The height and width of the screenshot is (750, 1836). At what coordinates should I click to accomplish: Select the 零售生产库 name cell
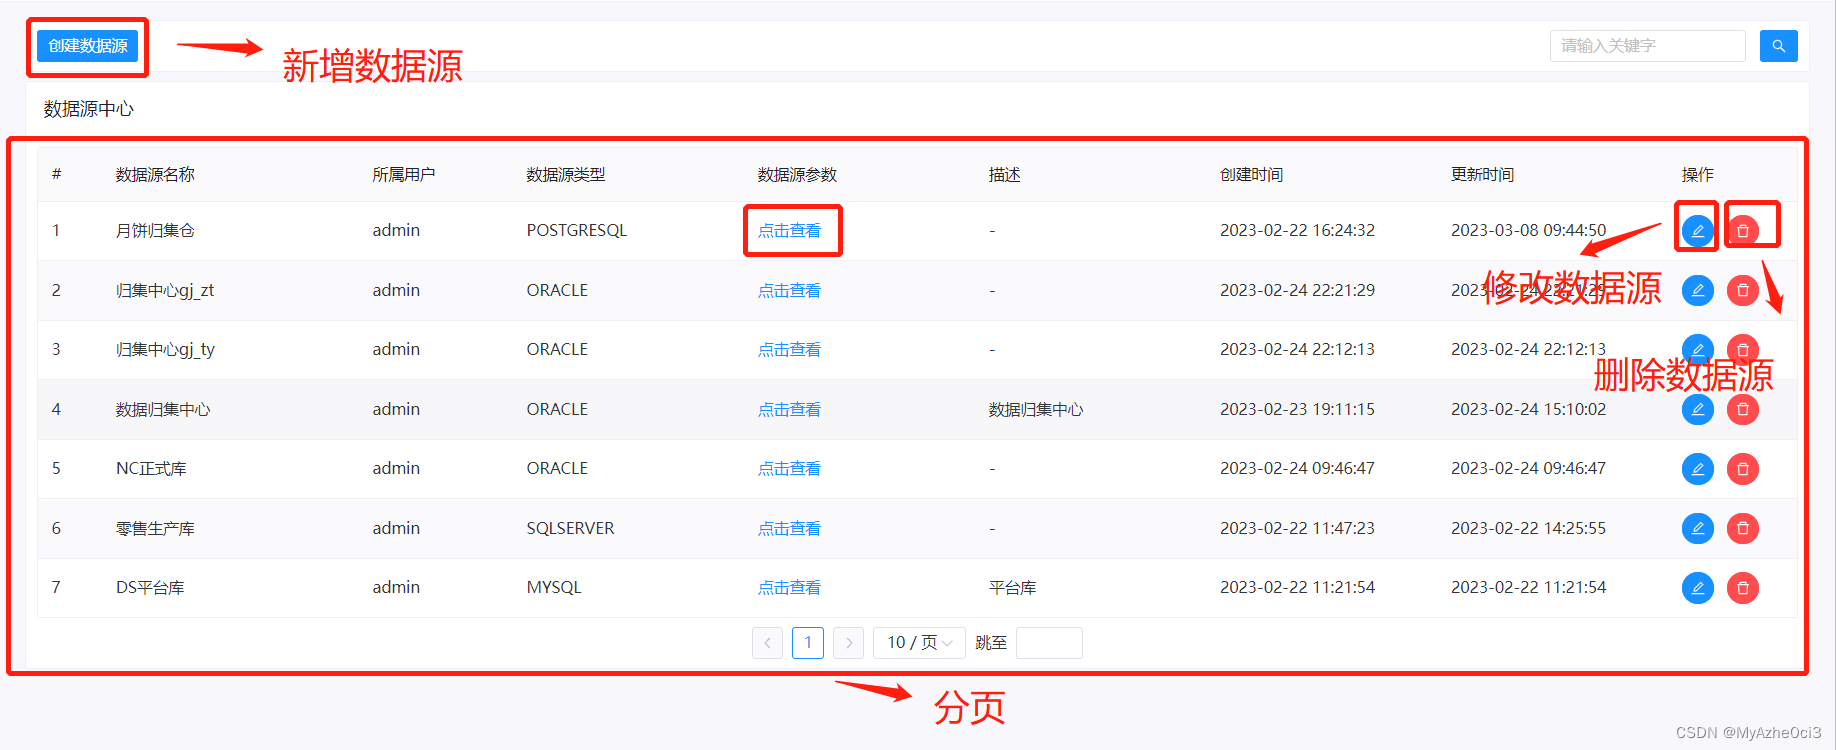pos(155,528)
